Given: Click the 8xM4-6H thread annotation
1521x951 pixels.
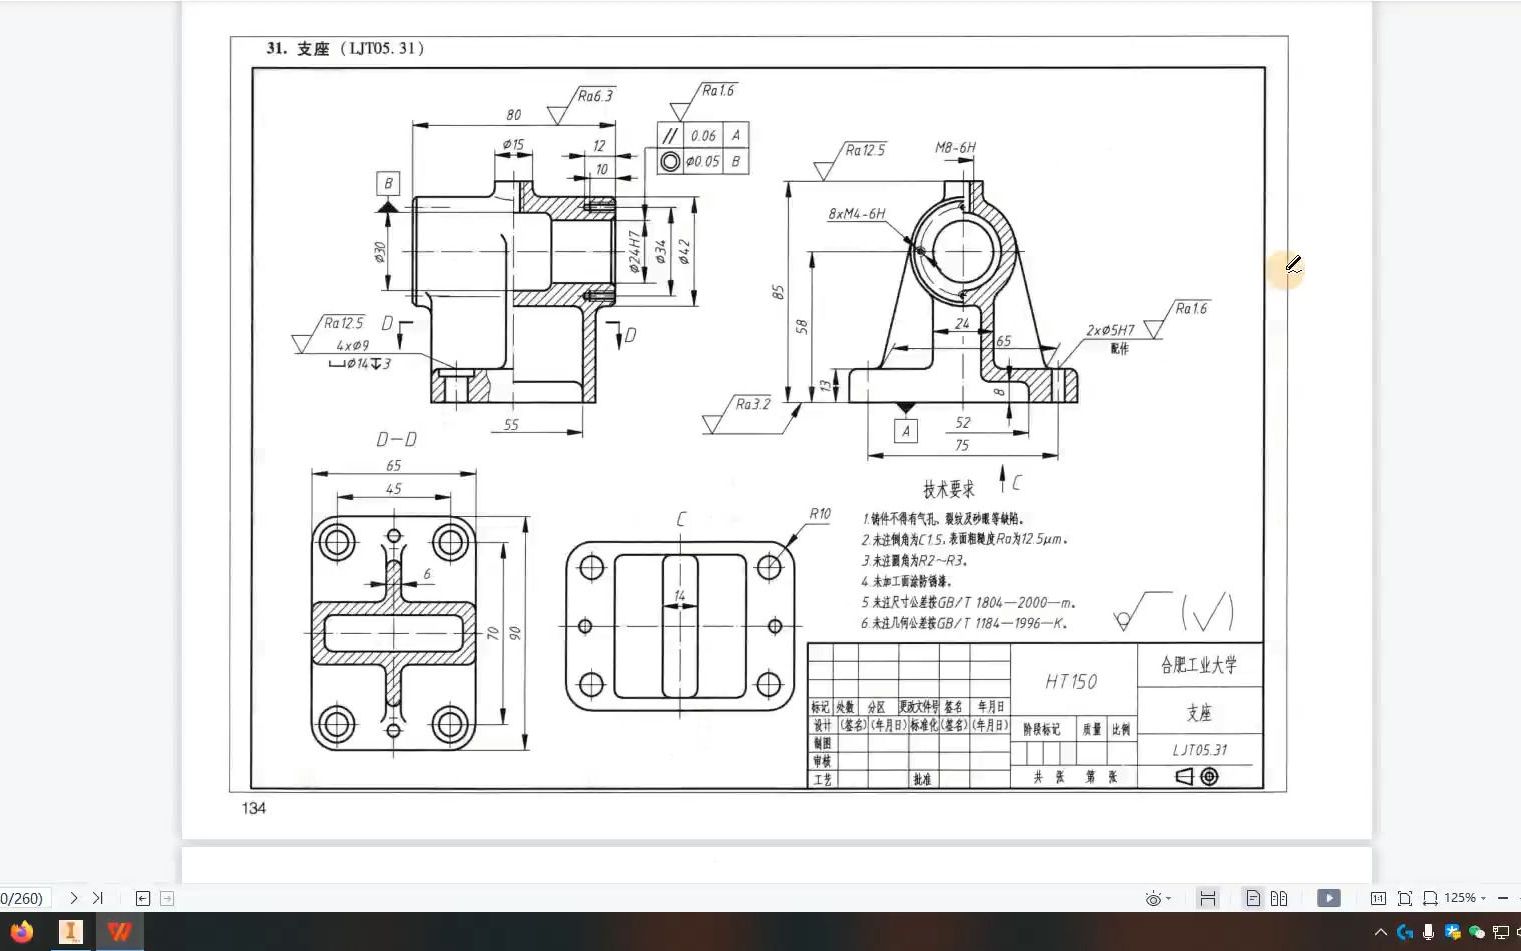Looking at the screenshot, I should [857, 214].
